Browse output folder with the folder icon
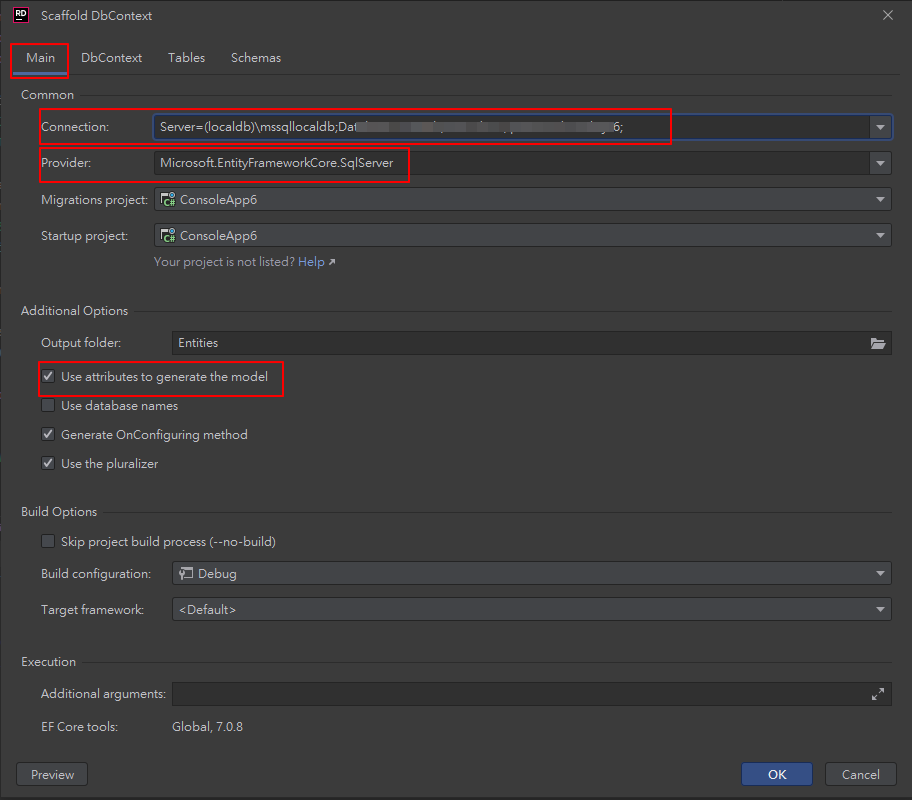The height and width of the screenshot is (800, 912). (878, 343)
